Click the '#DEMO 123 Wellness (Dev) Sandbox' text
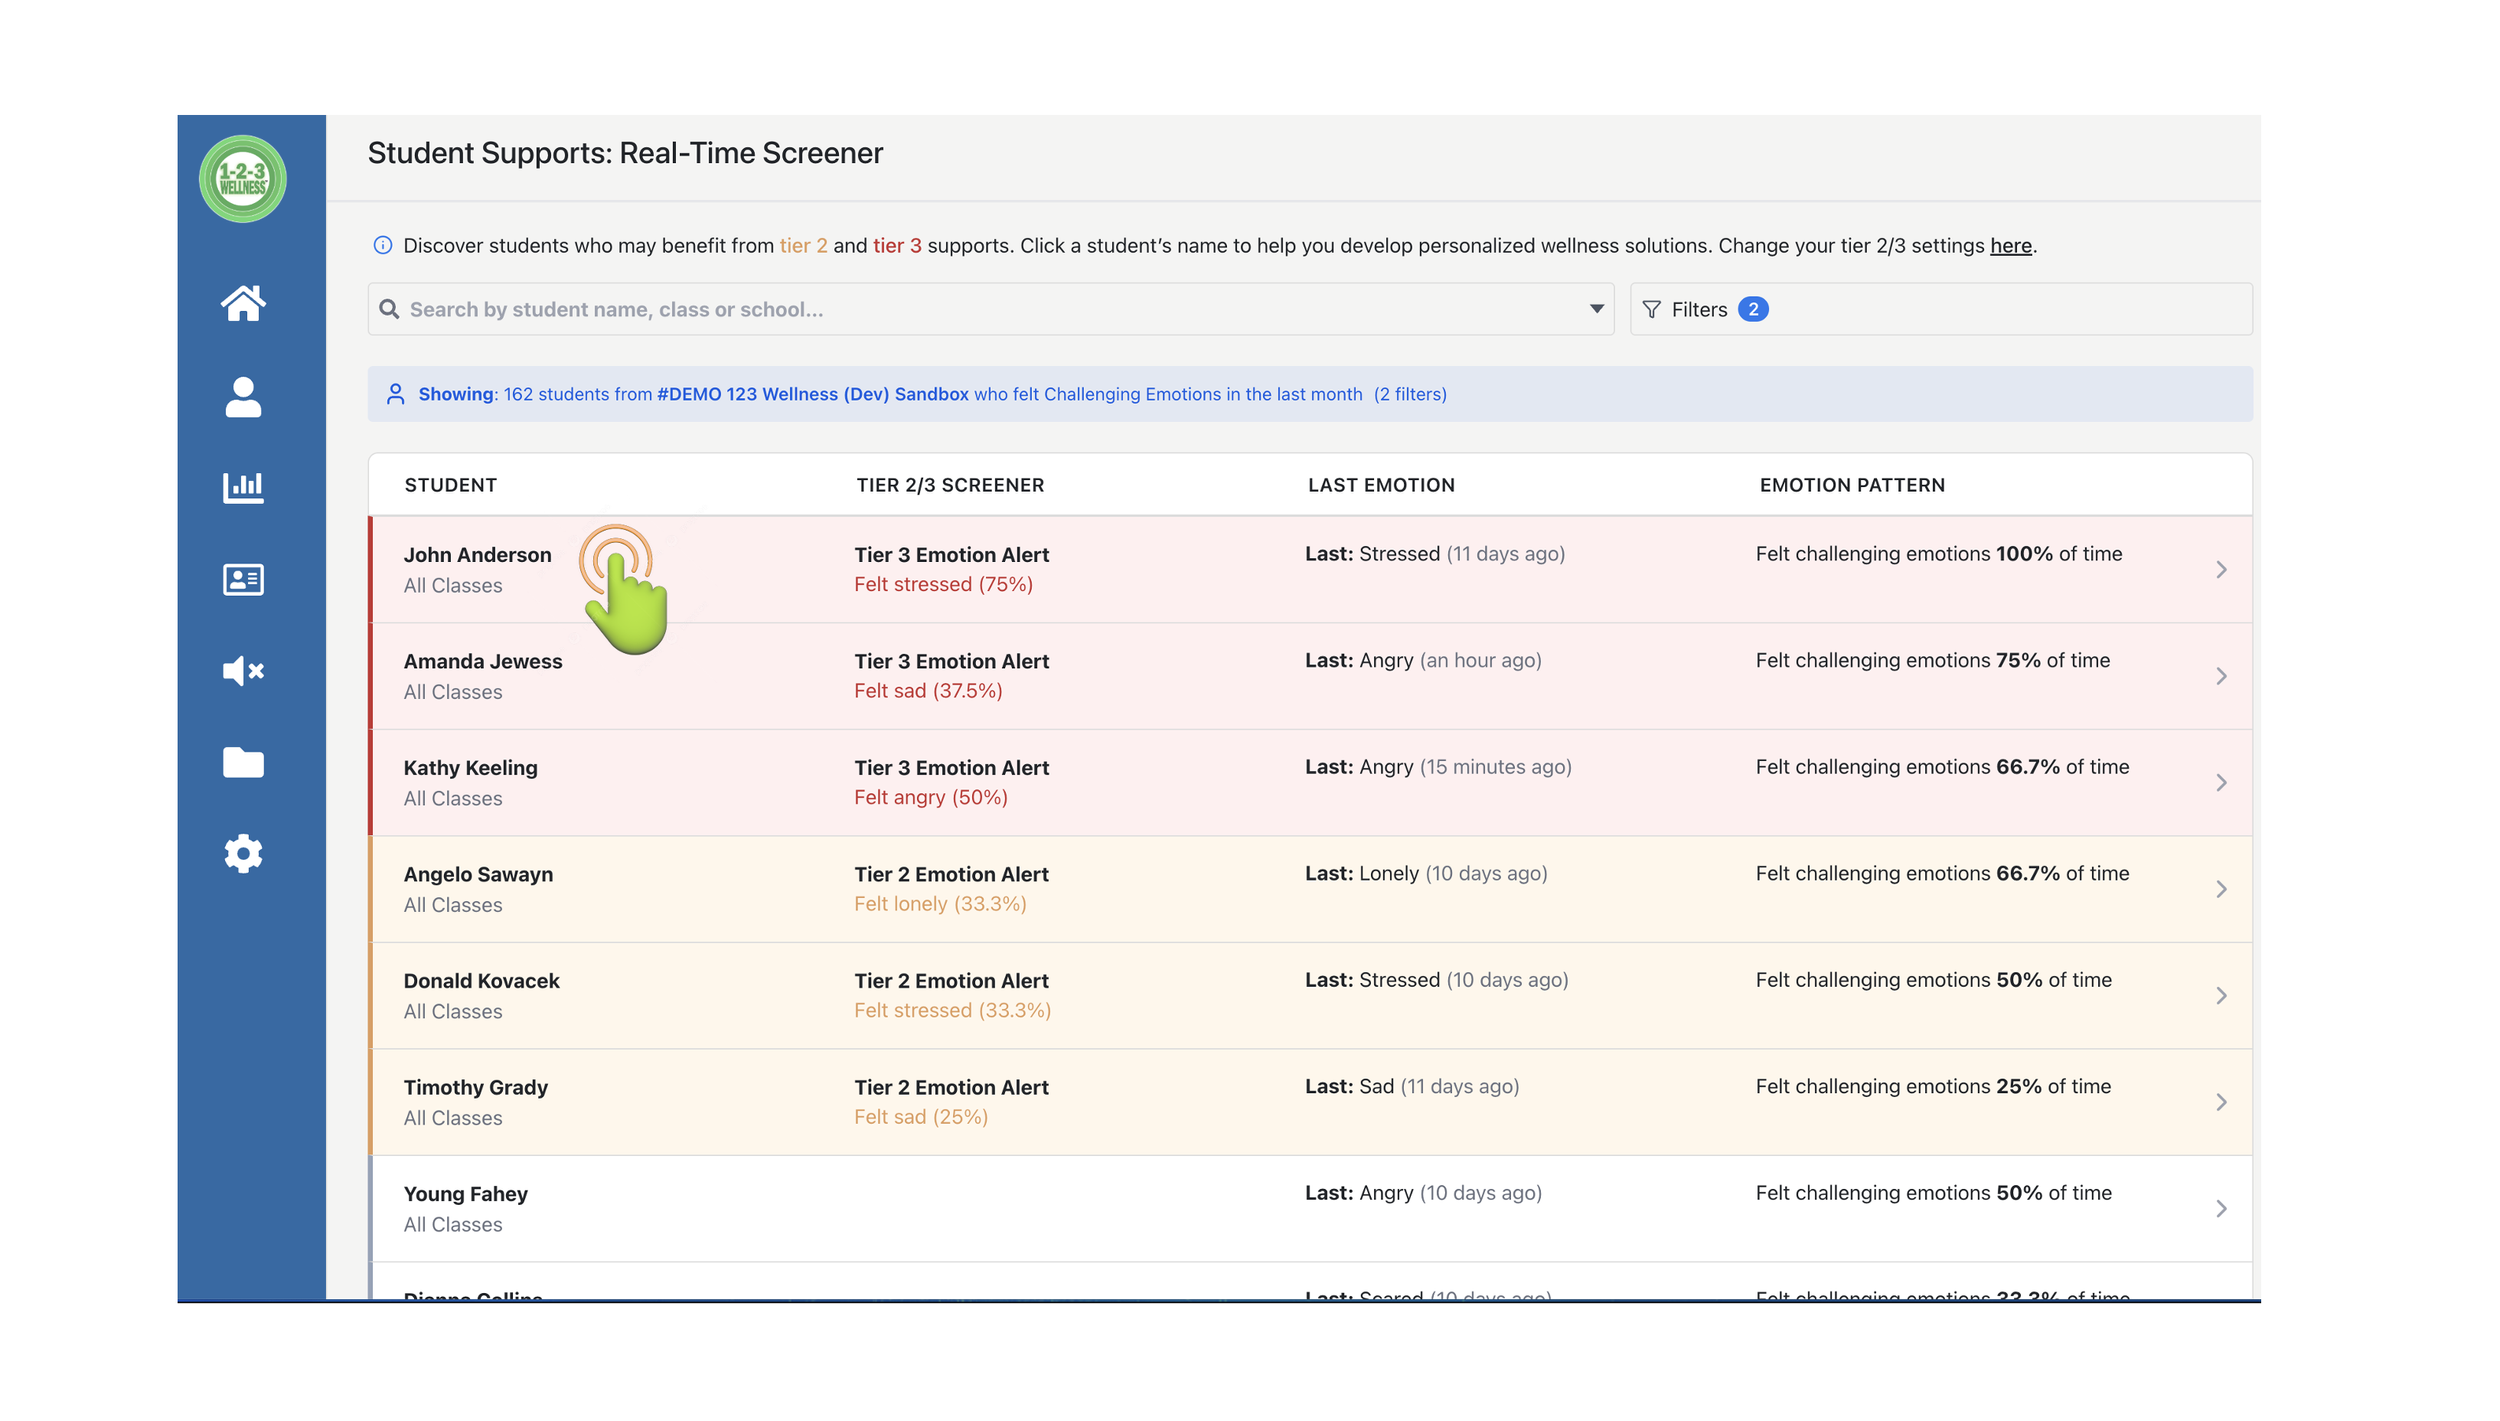 (812, 394)
